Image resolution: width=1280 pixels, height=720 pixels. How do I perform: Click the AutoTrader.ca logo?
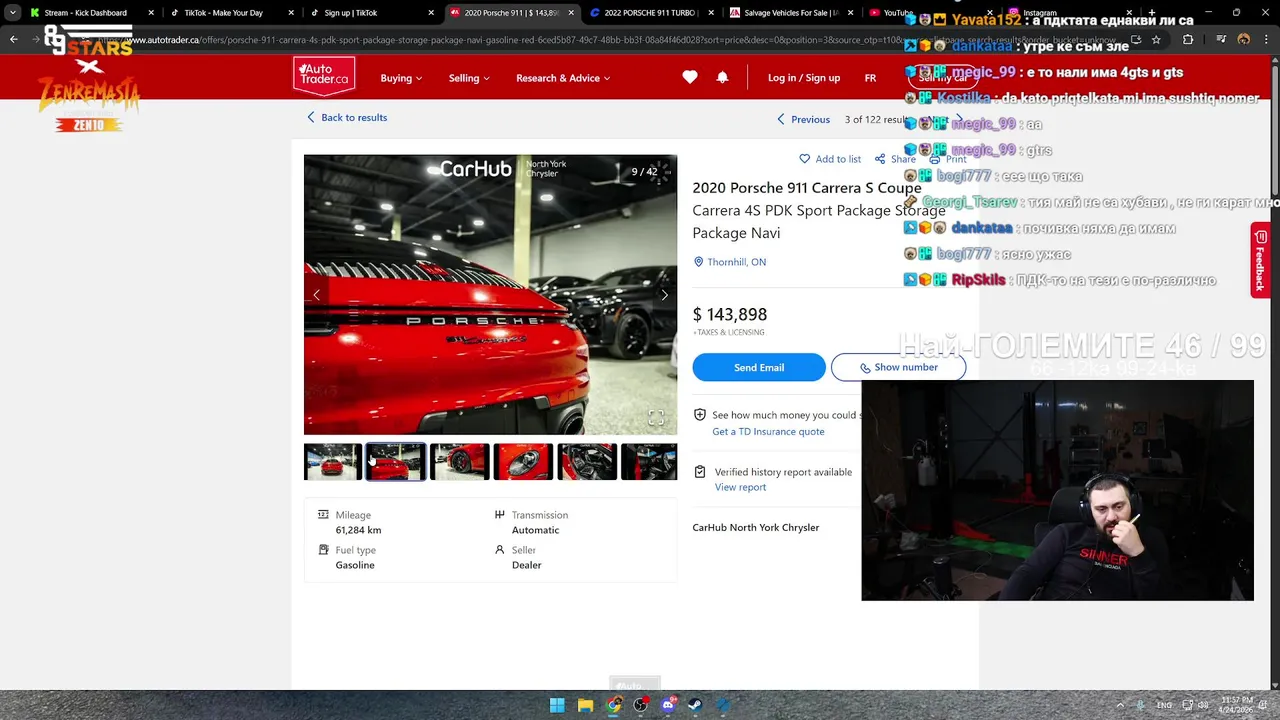click(x=324, y=76)
